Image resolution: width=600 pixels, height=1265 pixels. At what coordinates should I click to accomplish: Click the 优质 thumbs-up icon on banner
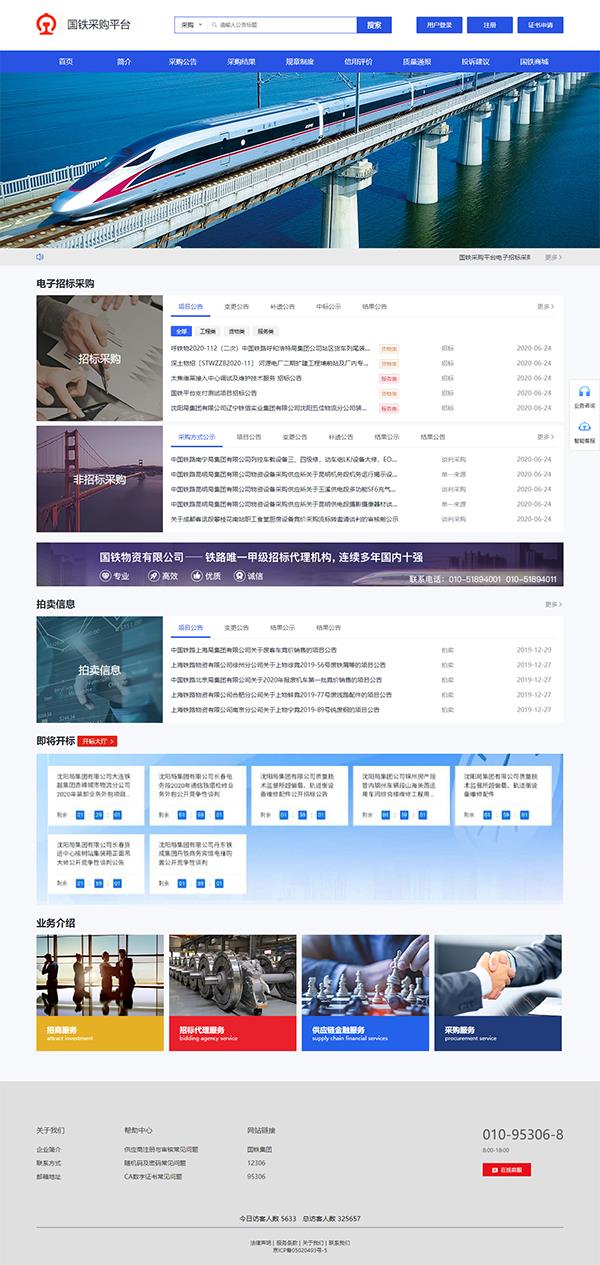point(196,576)
